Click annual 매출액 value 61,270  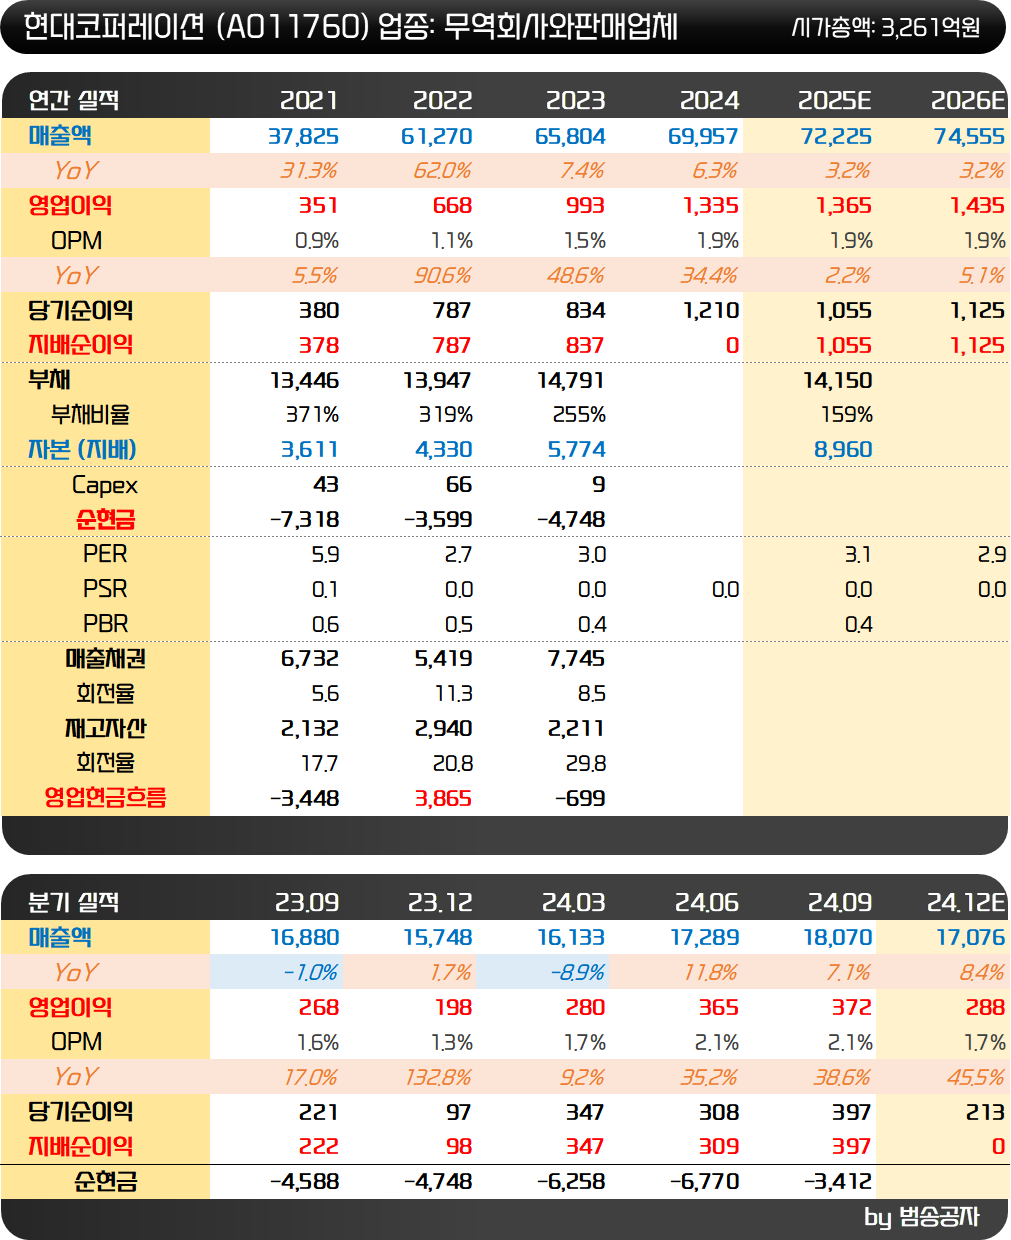coord(436,136)
